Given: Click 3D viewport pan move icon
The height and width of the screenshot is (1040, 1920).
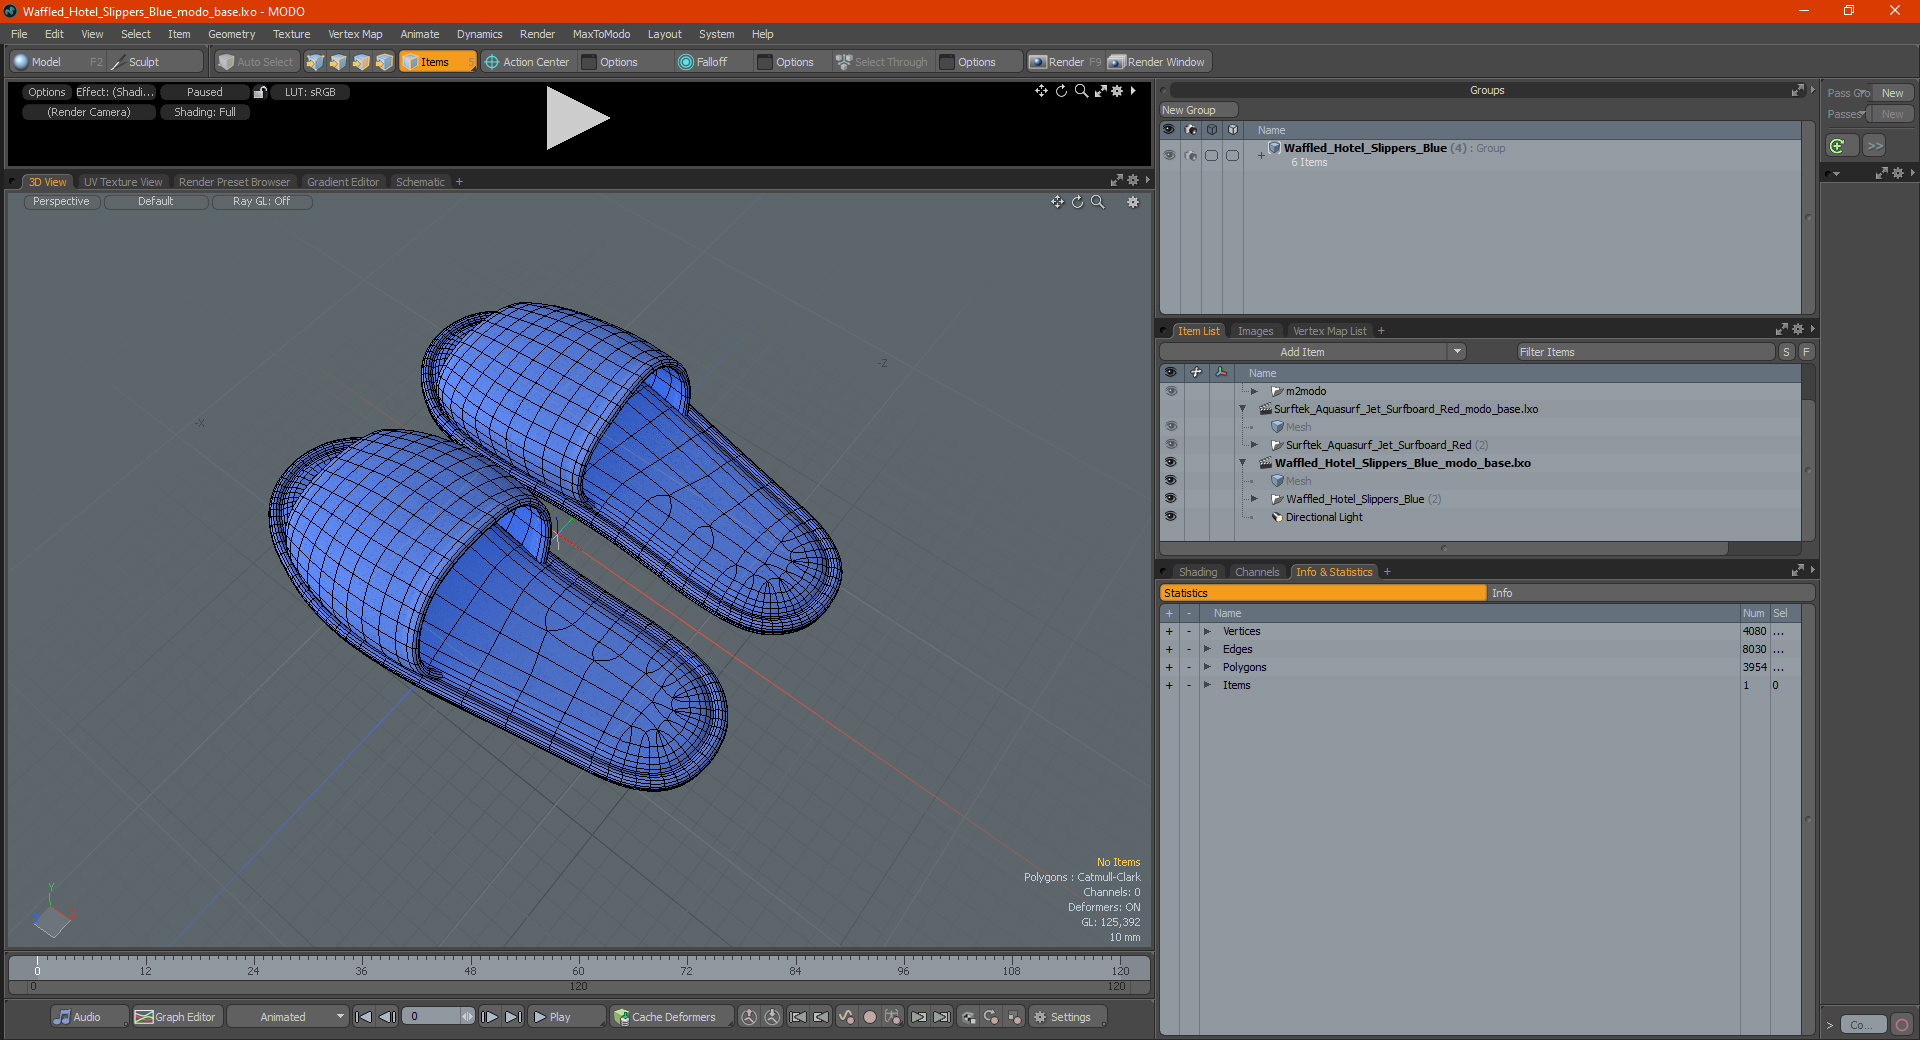Looking at the screenshot, I should pyautogui.click(x=1057, y=202).
